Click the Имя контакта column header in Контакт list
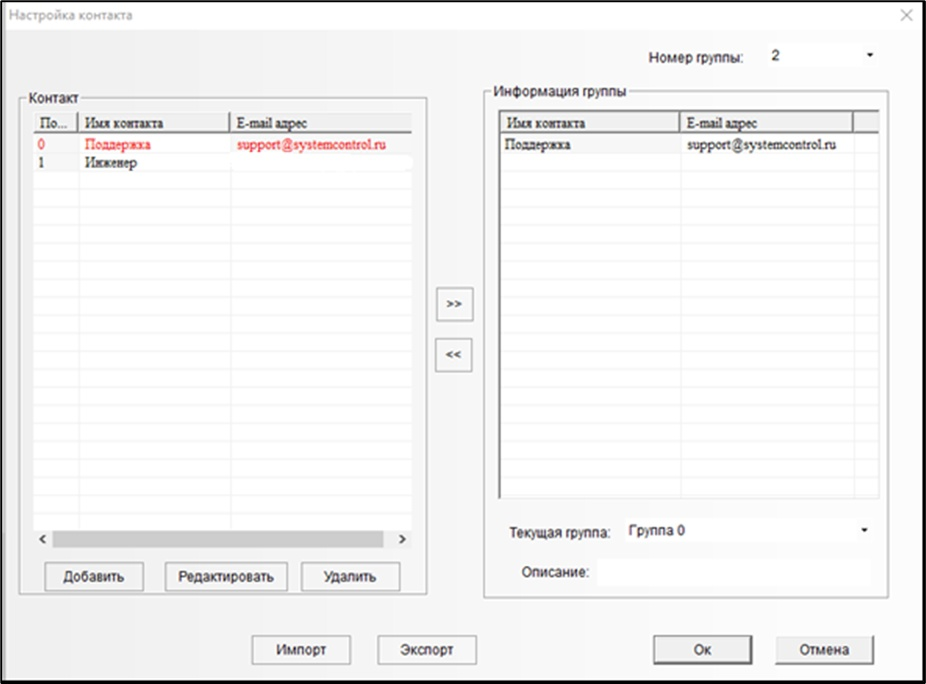 [154, 123]
